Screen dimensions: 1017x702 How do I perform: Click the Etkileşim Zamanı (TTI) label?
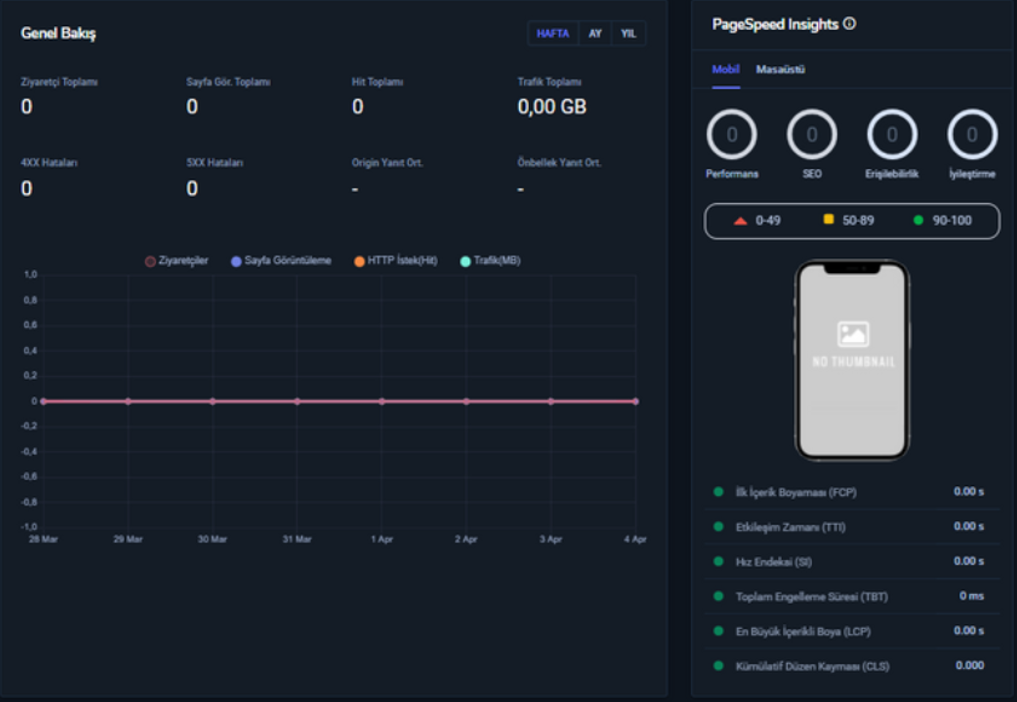(x=791, y=527)
